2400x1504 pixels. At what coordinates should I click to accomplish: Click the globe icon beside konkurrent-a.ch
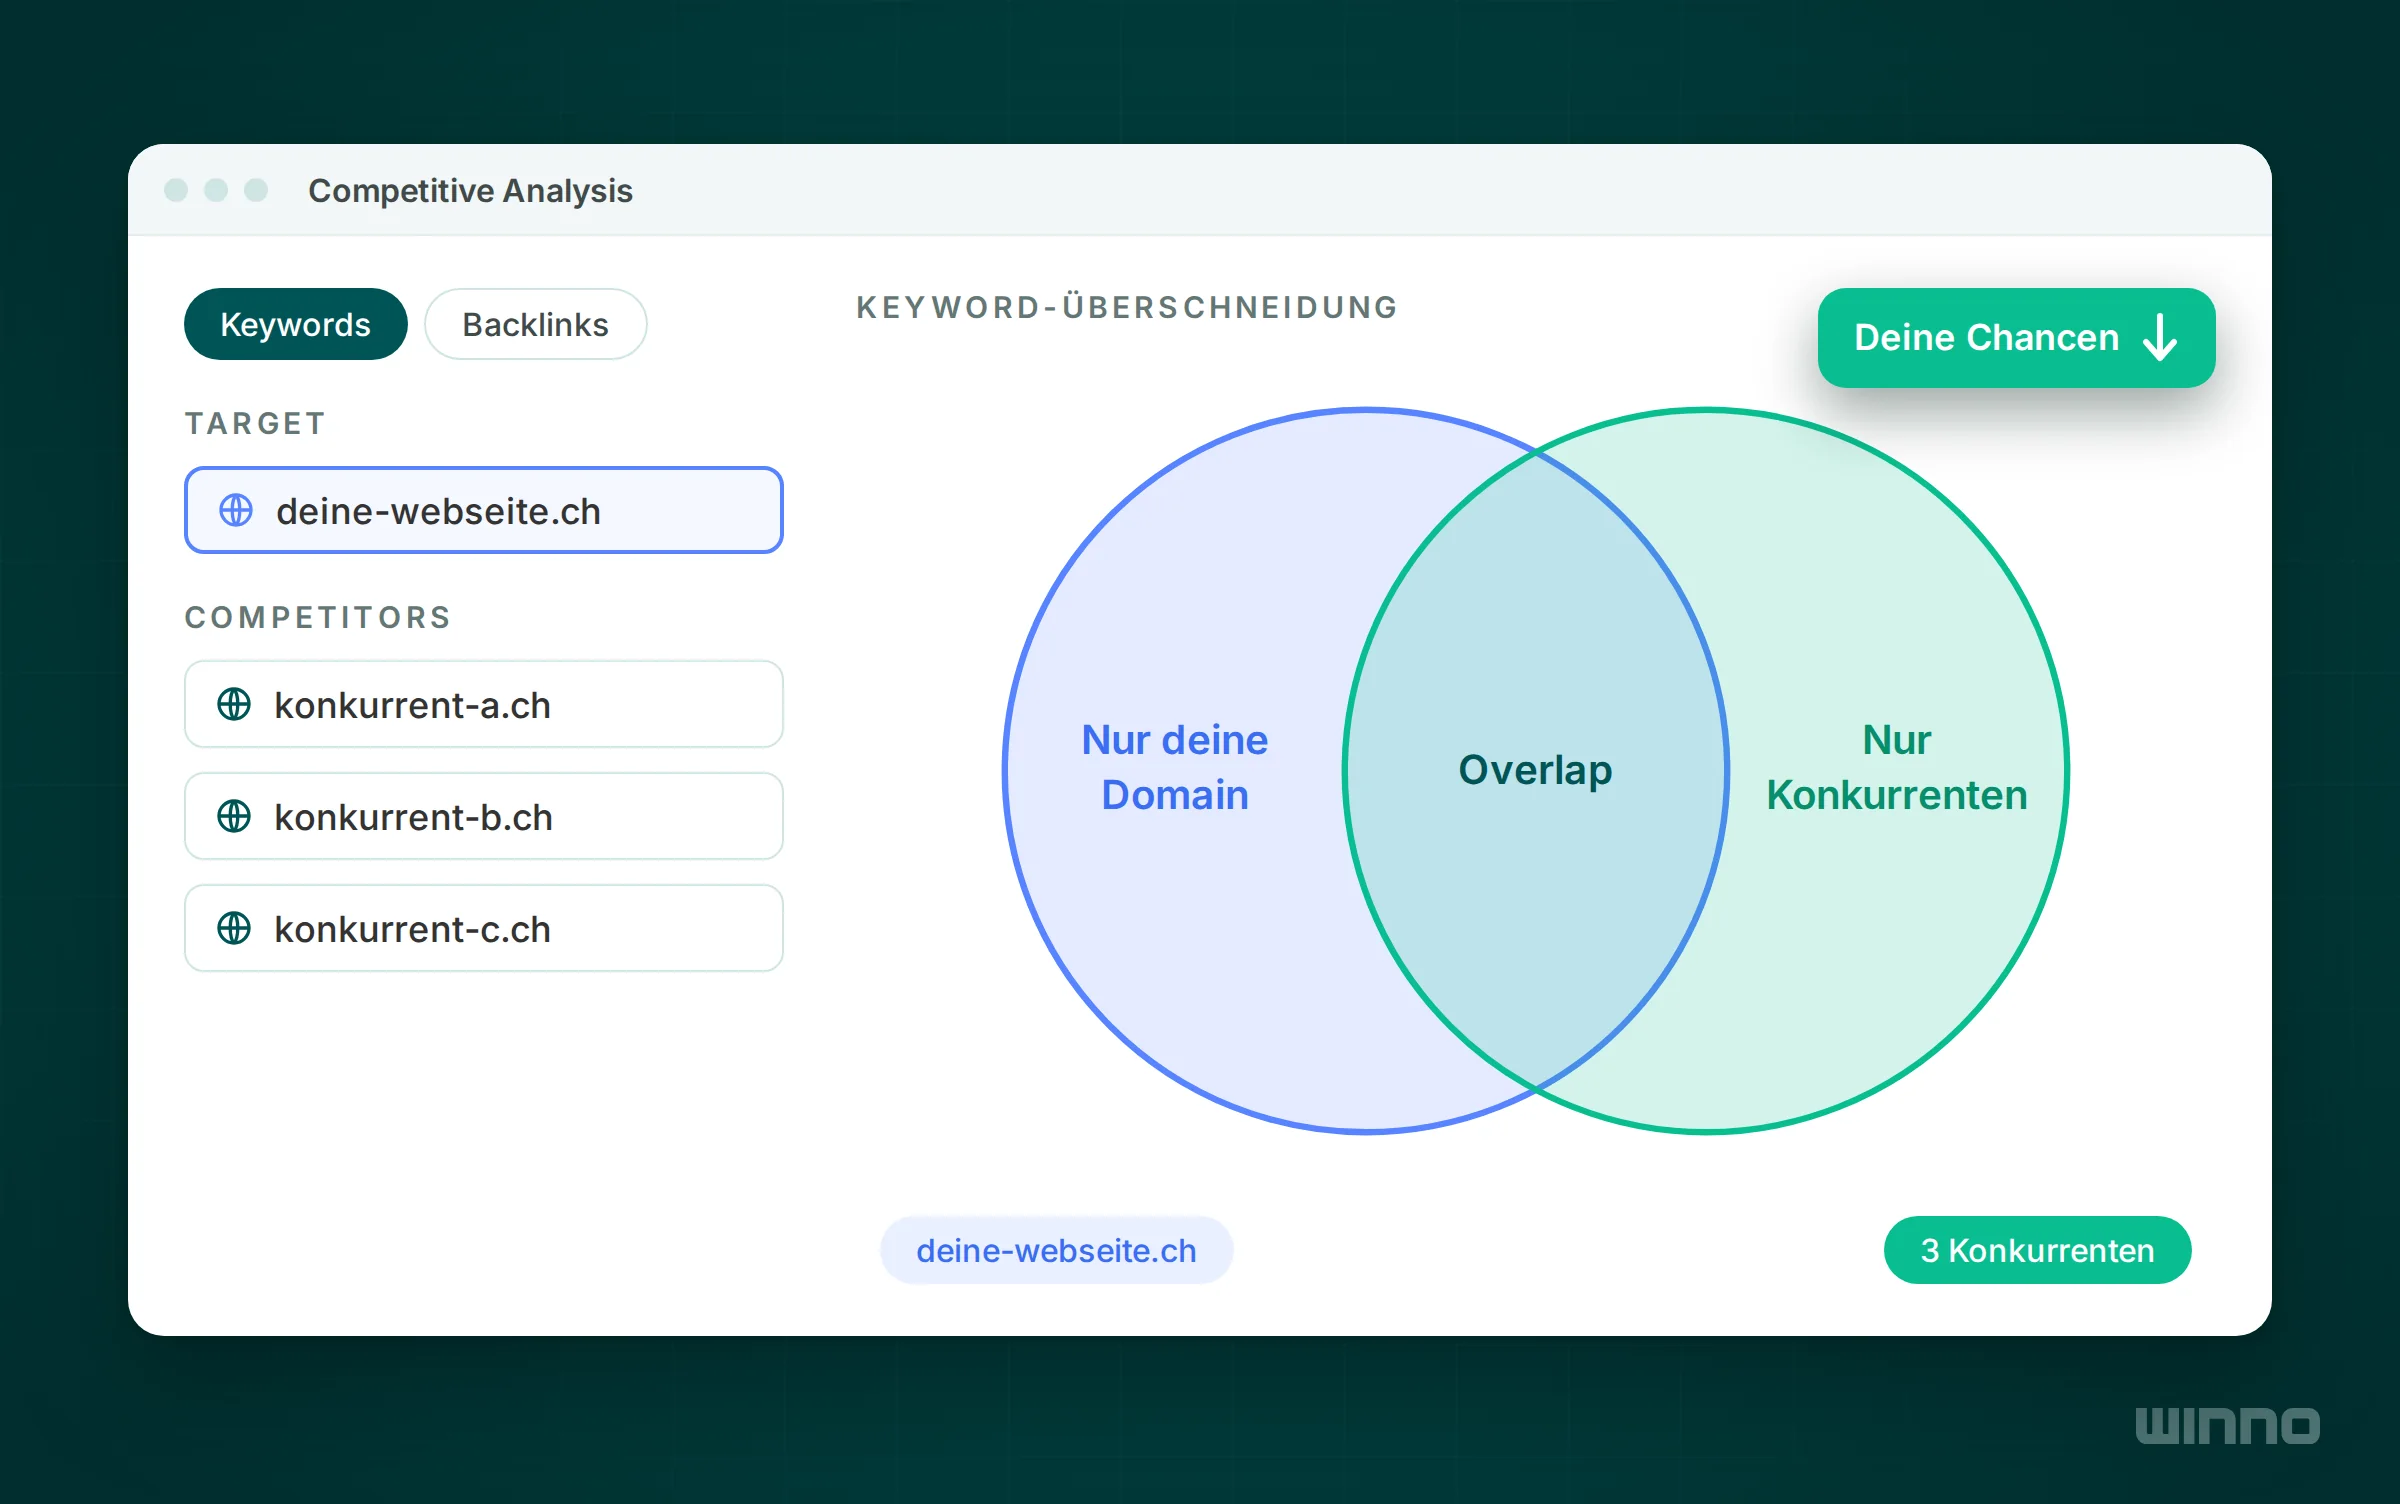coord(234,704)
